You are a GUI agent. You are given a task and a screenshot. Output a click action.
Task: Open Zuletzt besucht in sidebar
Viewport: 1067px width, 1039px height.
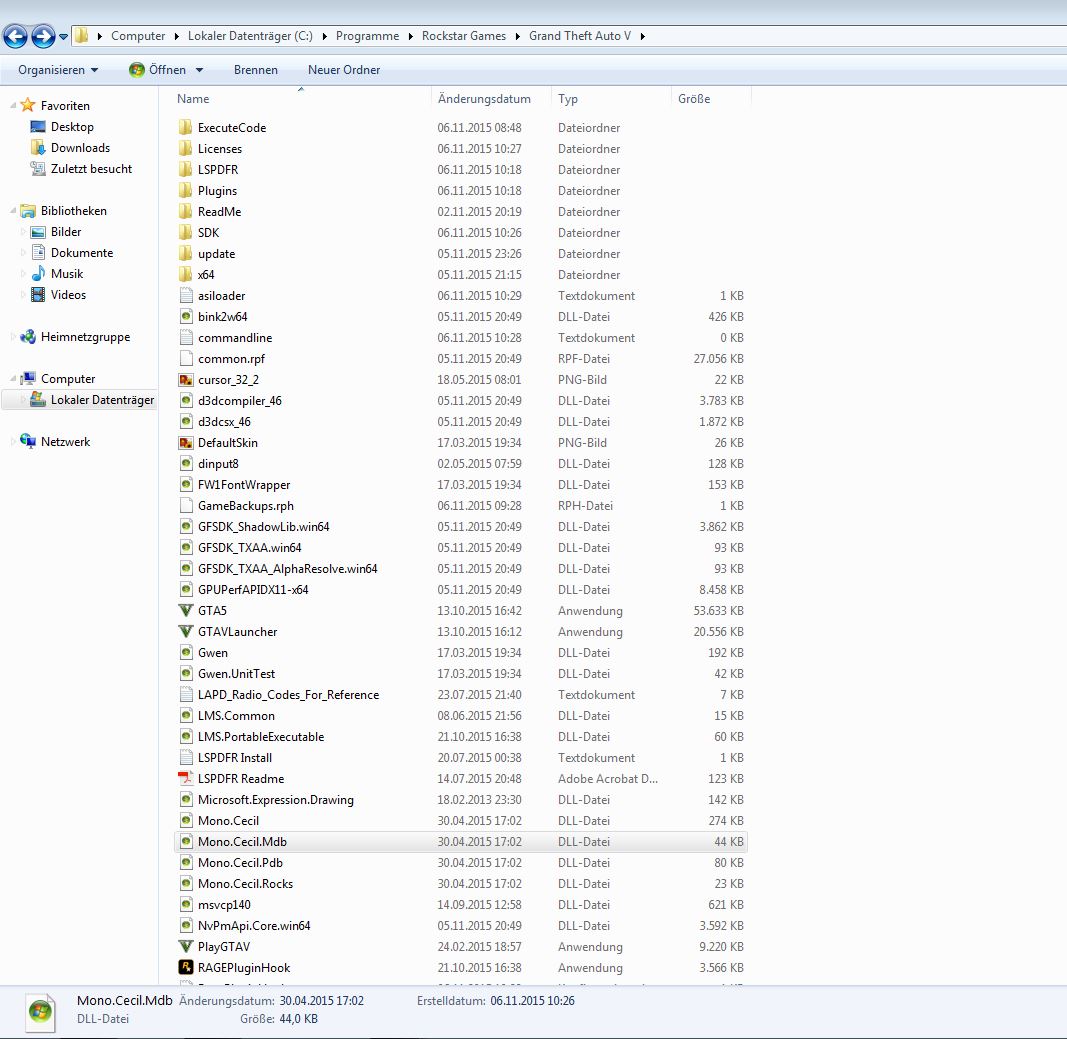click(x=91, y=169)
